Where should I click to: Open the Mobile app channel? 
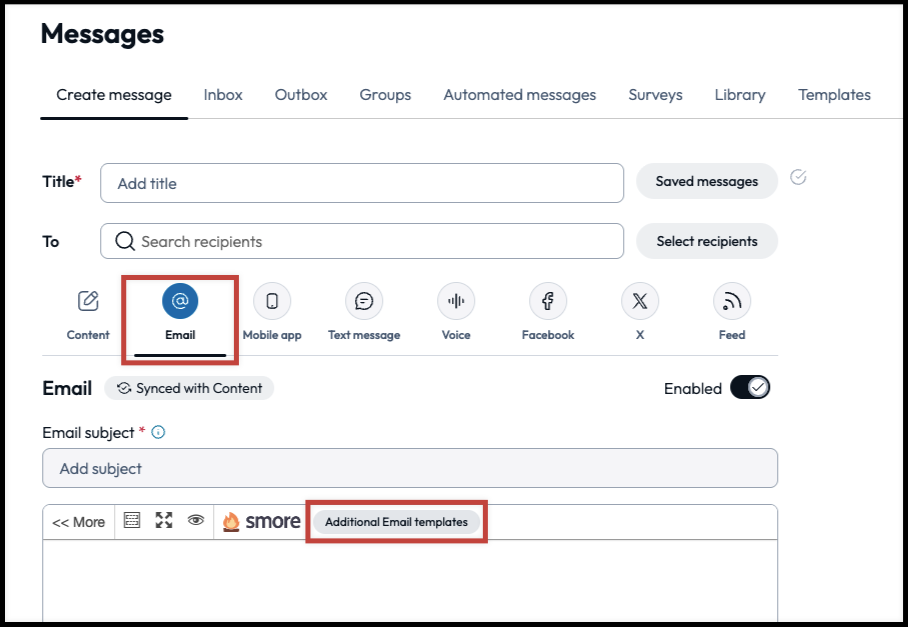(x=271, y=300)
